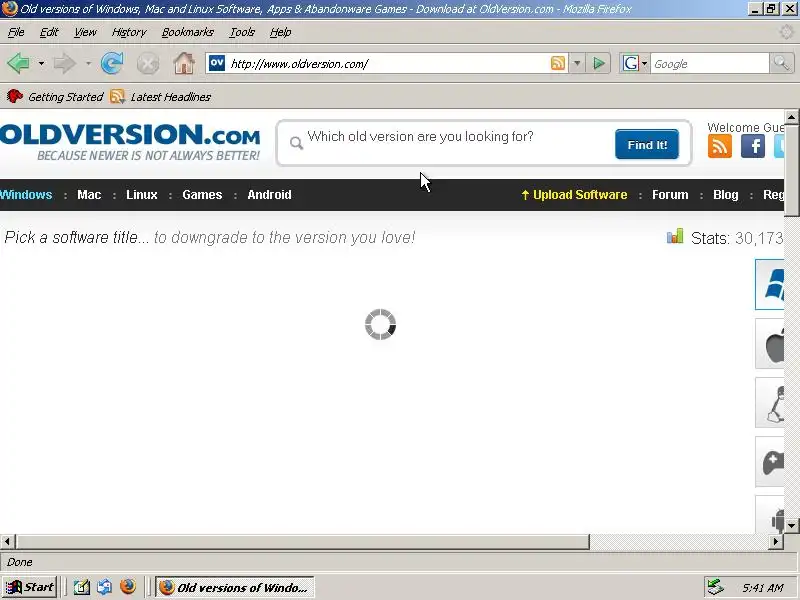Click the Windows Start button

pos(30,587)
